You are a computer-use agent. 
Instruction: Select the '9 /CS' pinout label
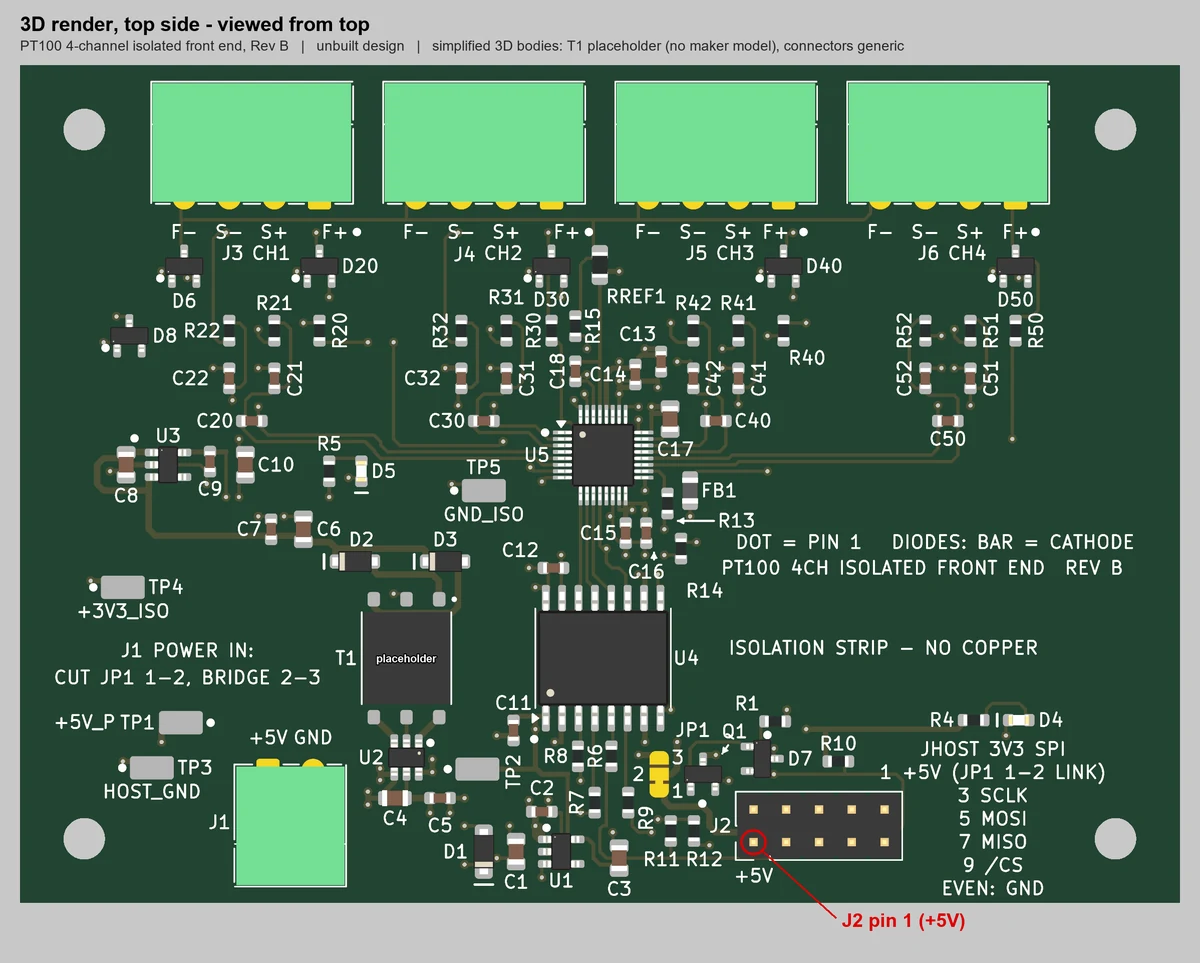click(992, 865)
